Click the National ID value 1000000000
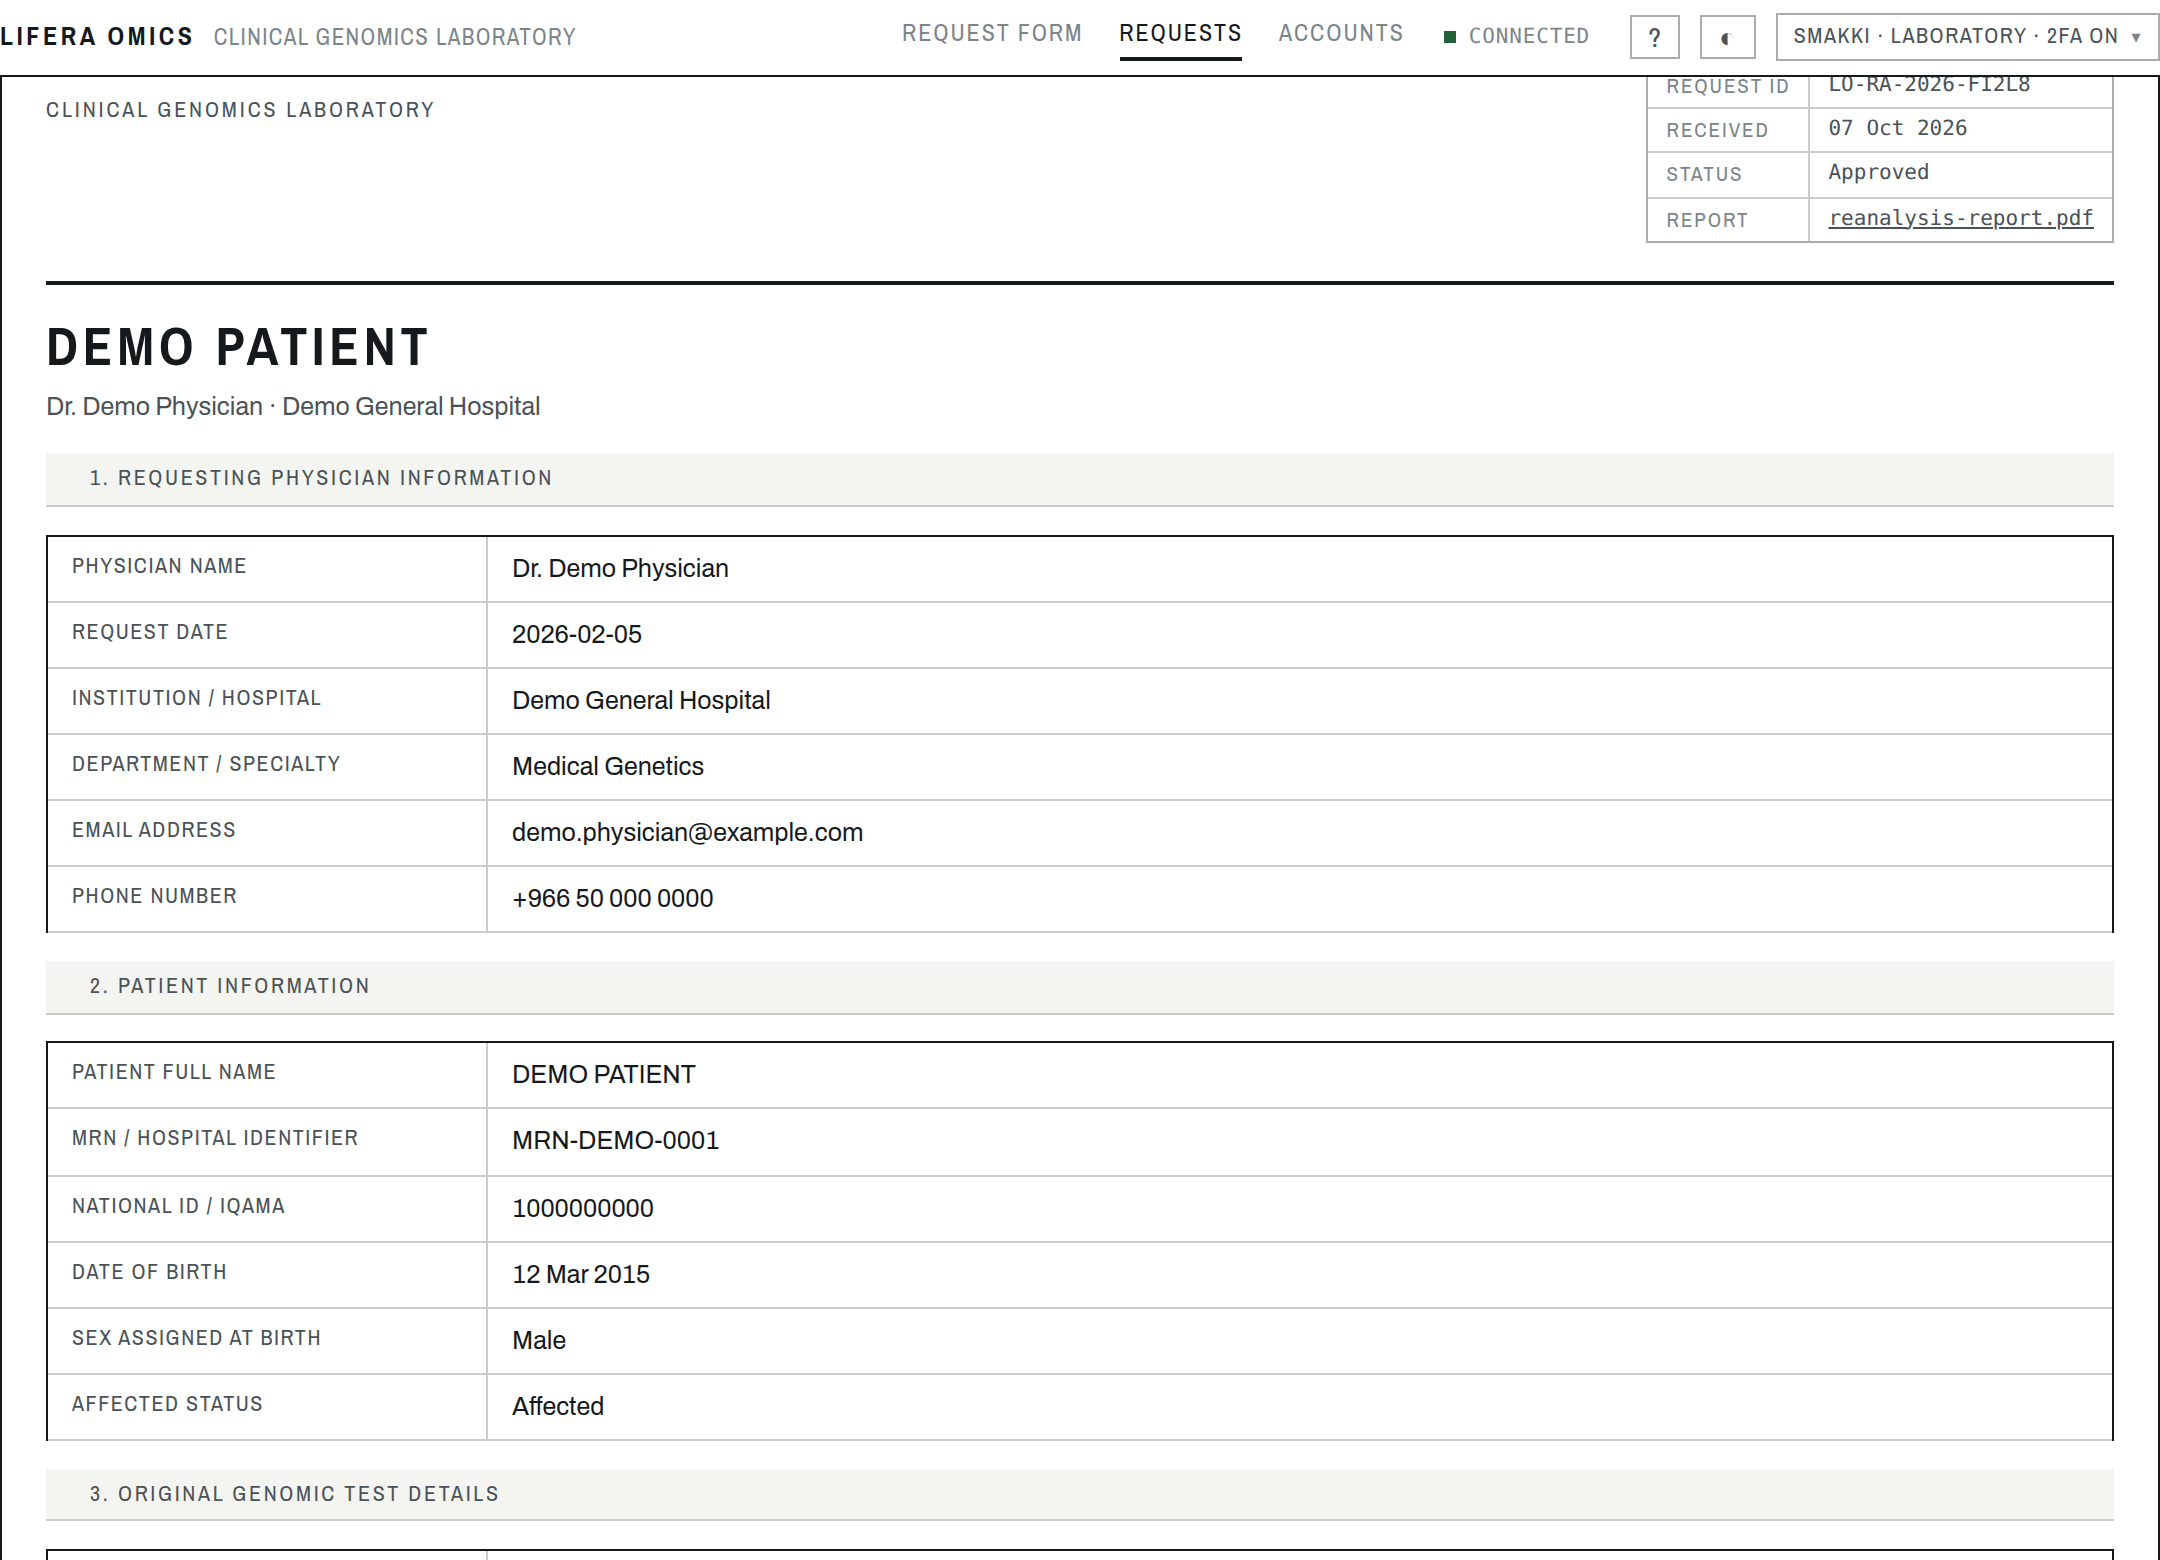Screen dimensions: 2160x1560 [x=582, y=1208]
